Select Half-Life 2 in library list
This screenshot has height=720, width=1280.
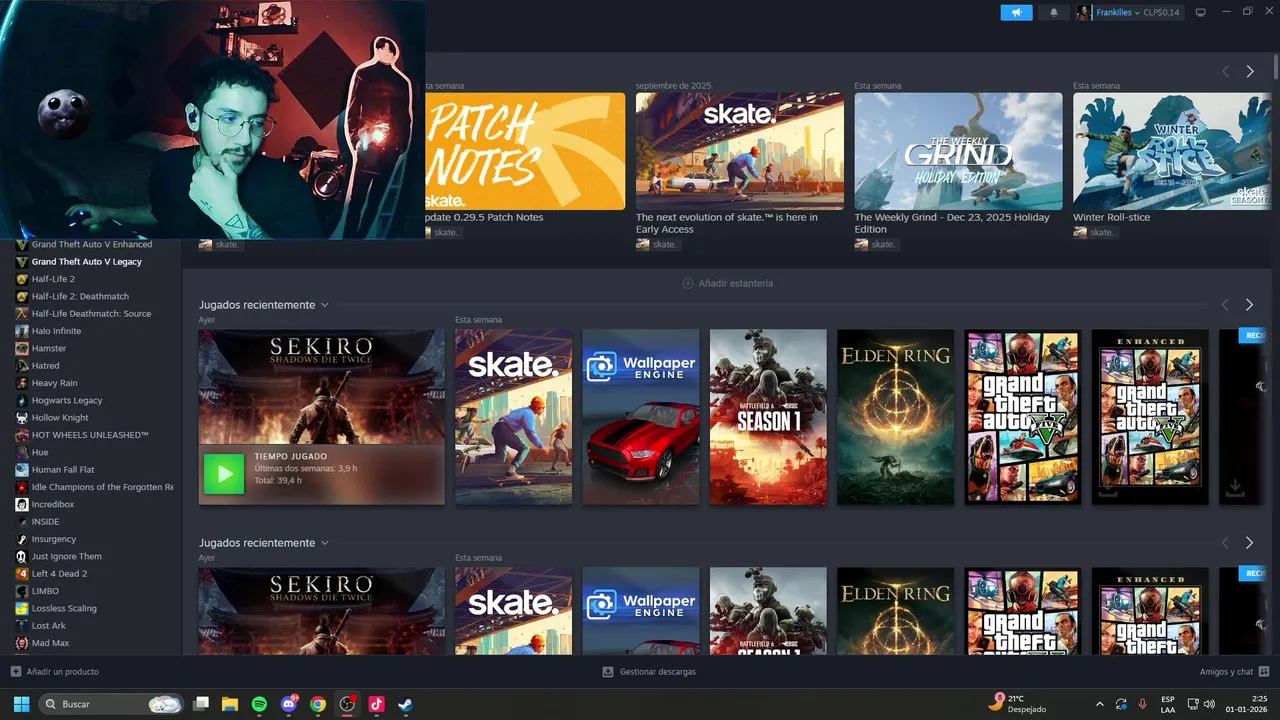pos(53,279)
